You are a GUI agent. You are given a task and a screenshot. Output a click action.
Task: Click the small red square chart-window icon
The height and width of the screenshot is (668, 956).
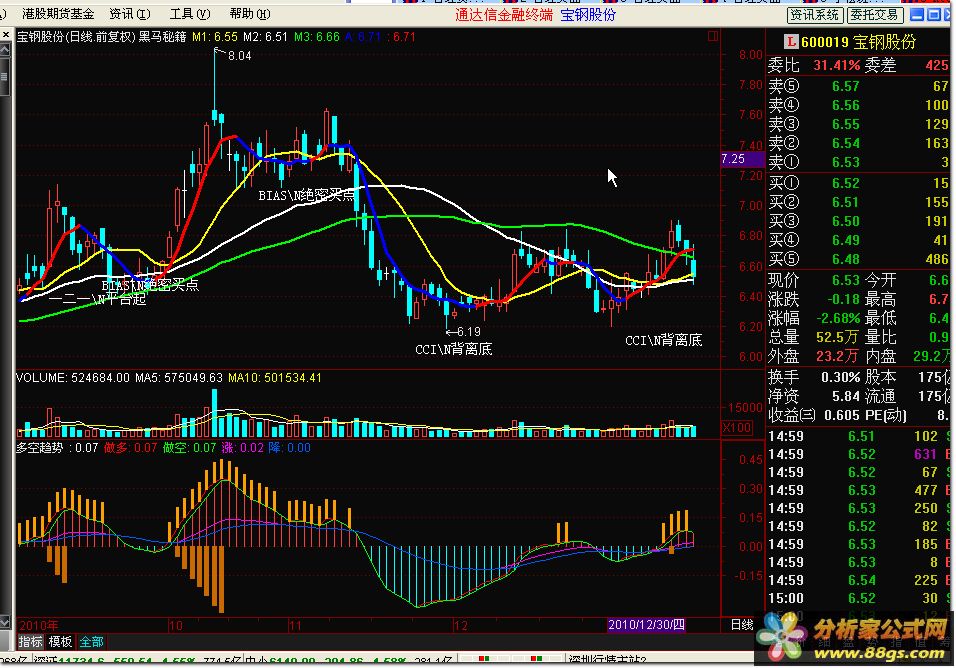pyautogui.click(x=712, y=36)
